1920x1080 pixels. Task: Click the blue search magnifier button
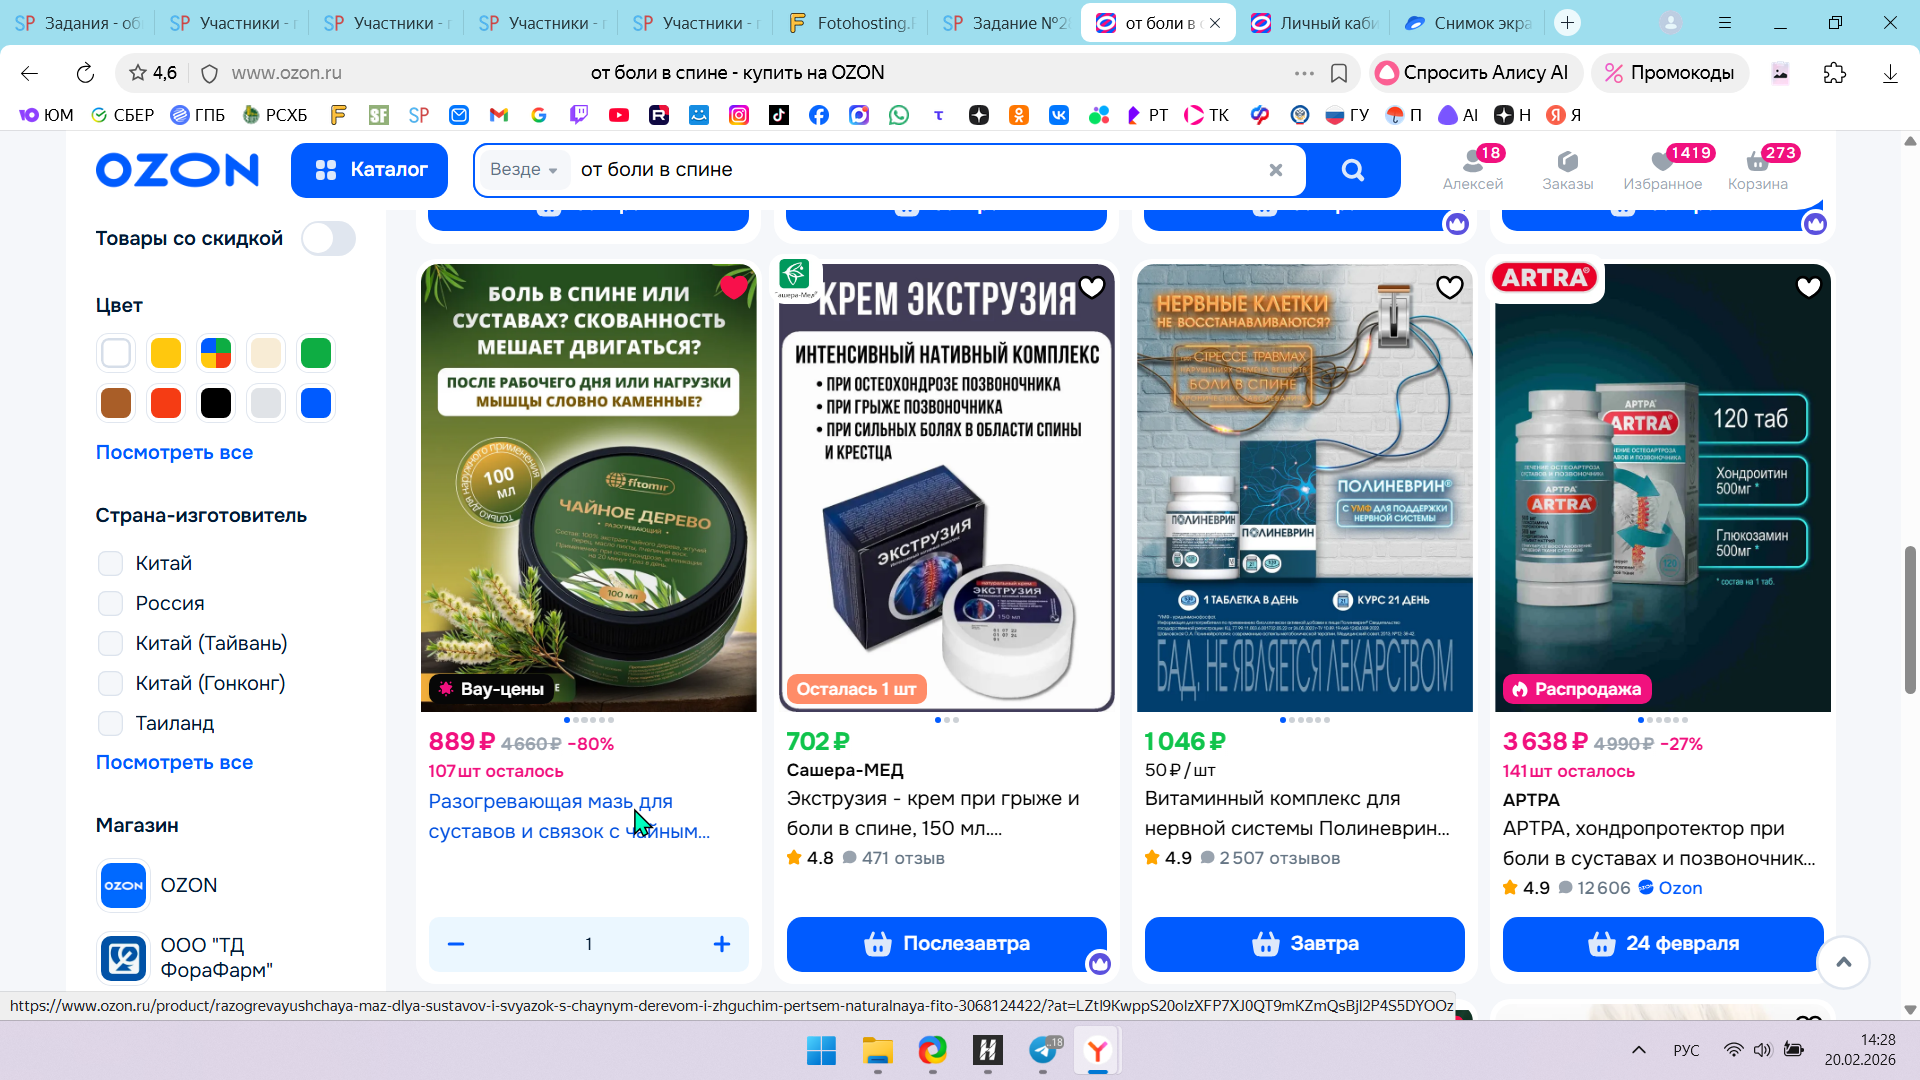pos(1352,170)
